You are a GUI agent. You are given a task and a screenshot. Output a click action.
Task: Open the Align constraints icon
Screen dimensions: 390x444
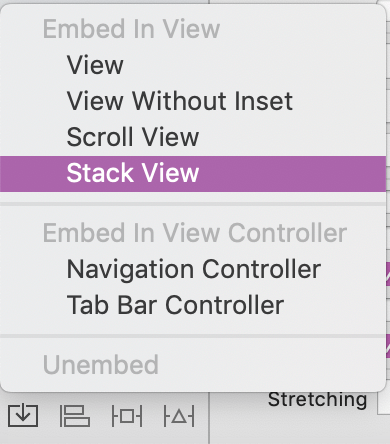[75, 416]
